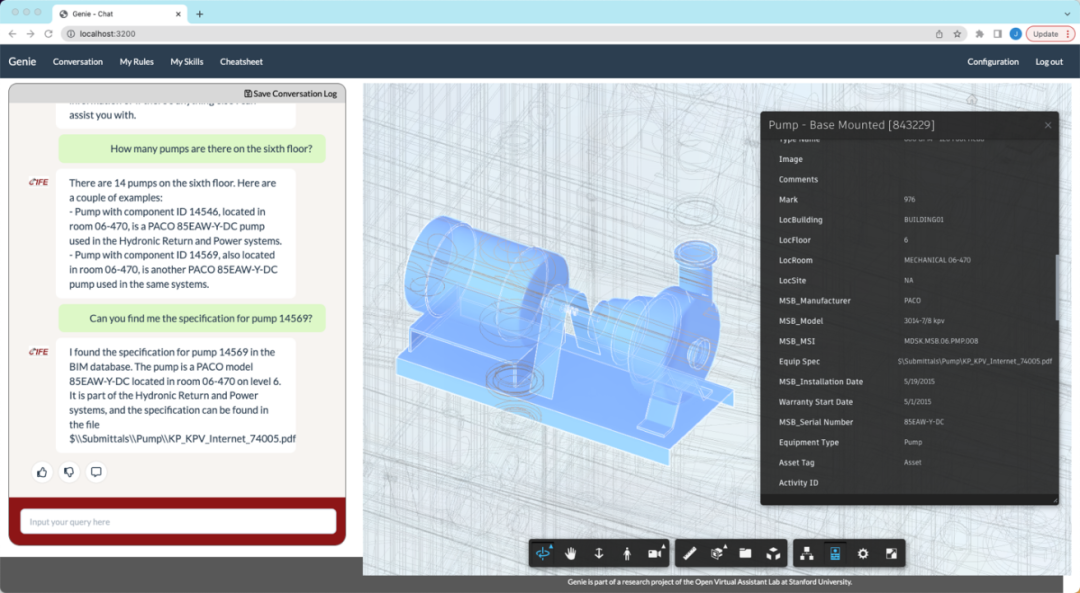
Task: Open the Camera interactions tool
Action: tap(655, 553)
